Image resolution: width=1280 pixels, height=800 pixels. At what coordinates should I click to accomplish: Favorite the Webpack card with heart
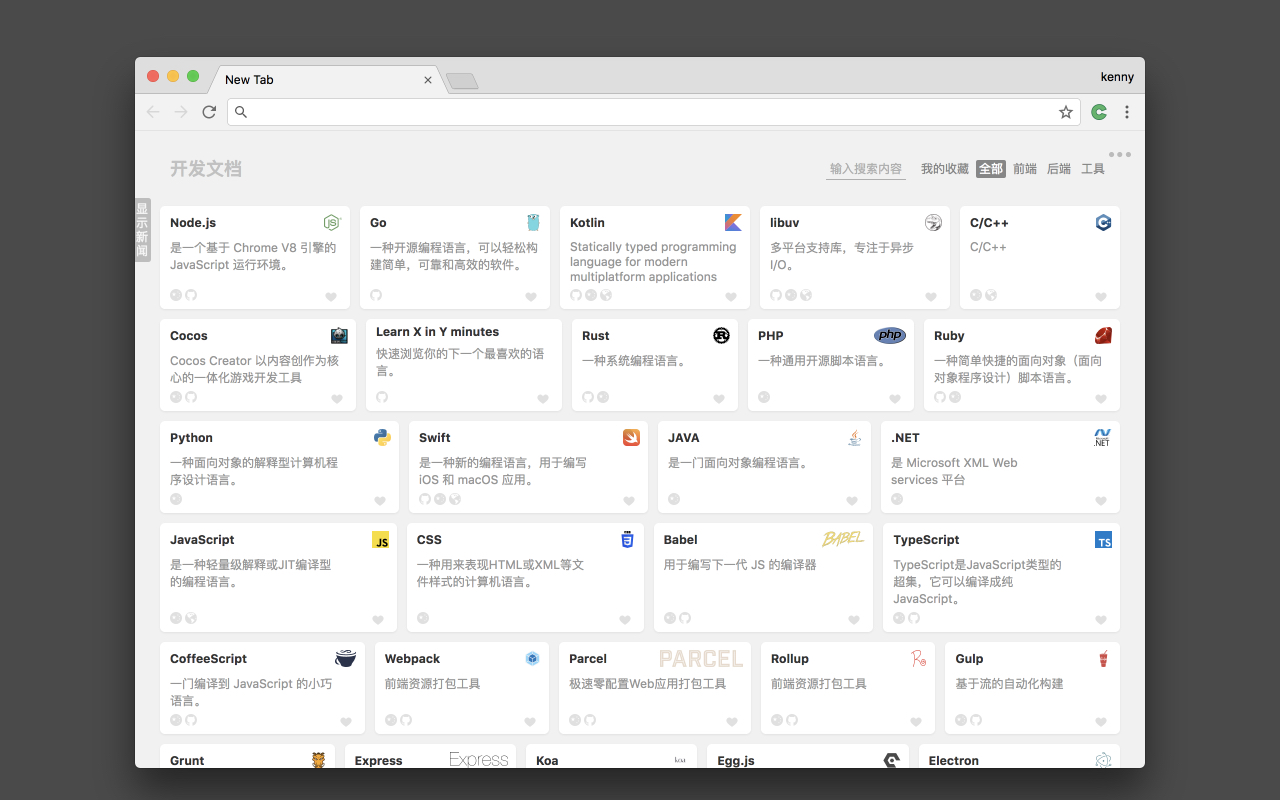(x=530, y=722)
